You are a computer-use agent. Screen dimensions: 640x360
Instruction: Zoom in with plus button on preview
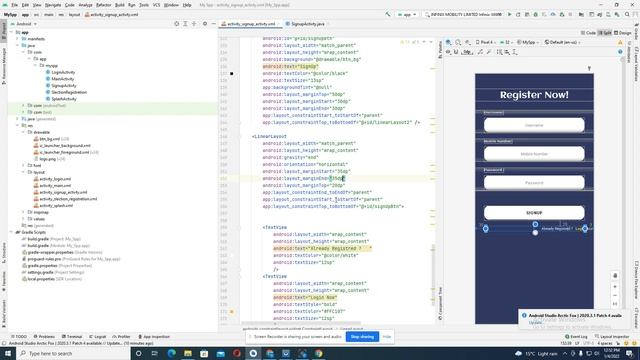click(x=615, y=287)
